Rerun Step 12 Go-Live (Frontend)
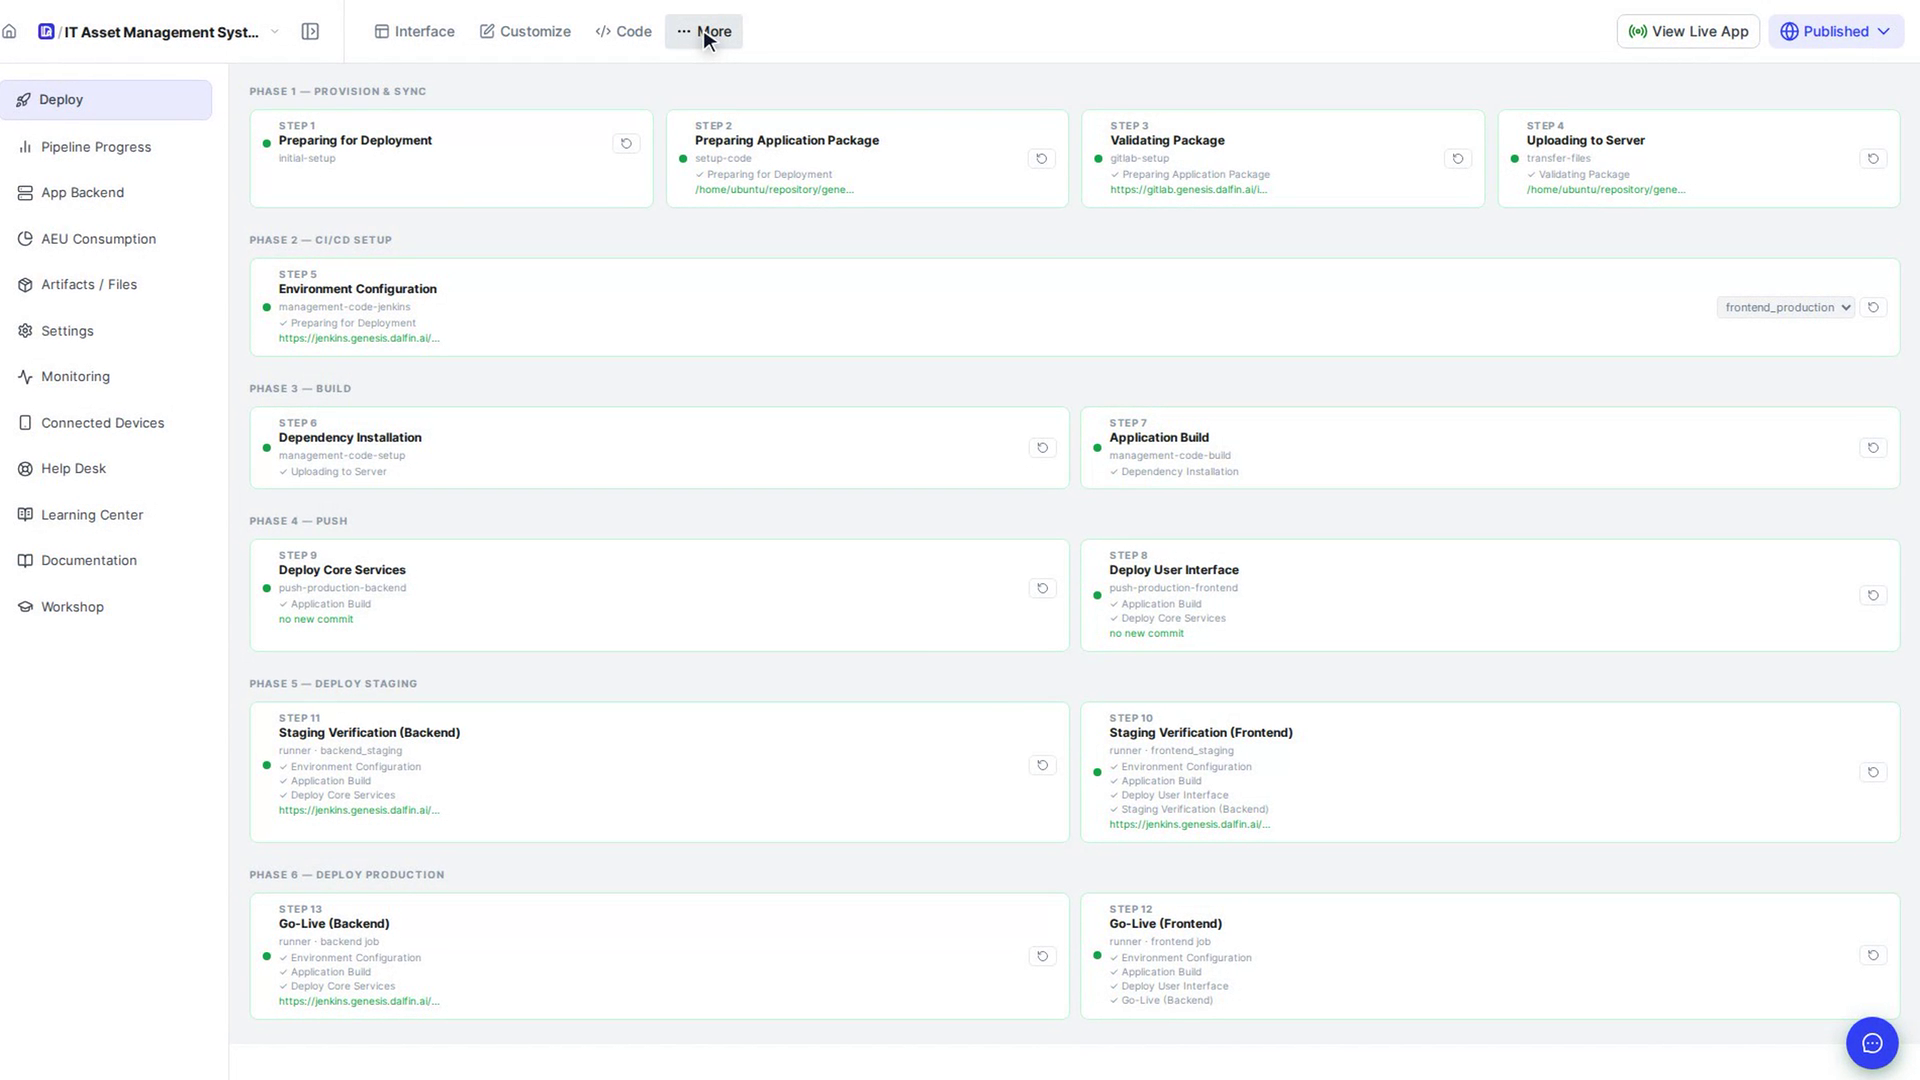1920x1080 pixels. [x=1873, y=956]
